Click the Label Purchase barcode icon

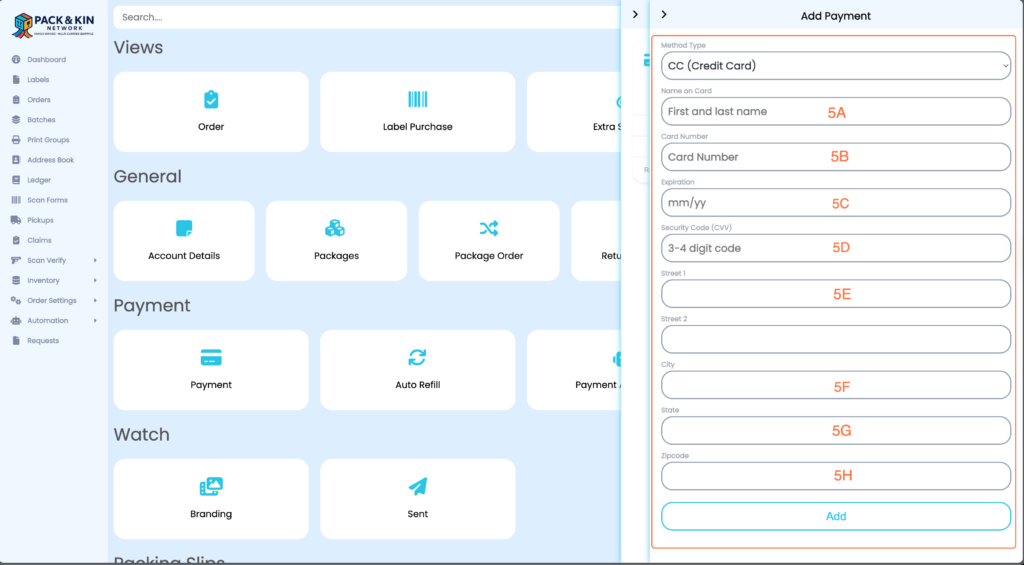(418, 99)
